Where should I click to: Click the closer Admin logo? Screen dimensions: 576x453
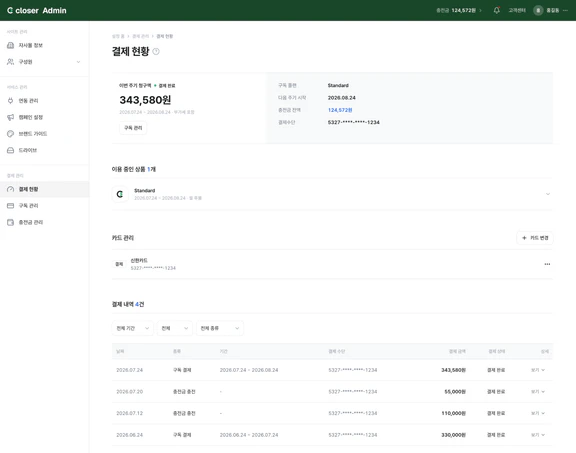pyautogui.click(x=37, y=10)
